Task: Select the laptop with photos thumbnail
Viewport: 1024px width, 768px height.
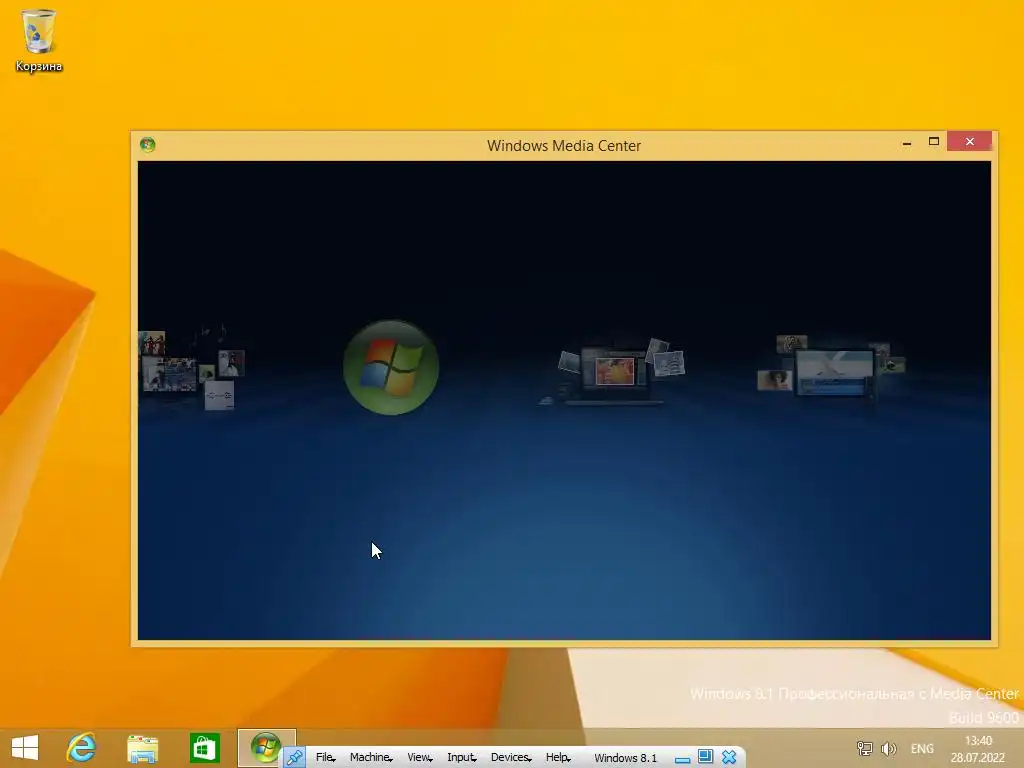Action: [613, 373]
